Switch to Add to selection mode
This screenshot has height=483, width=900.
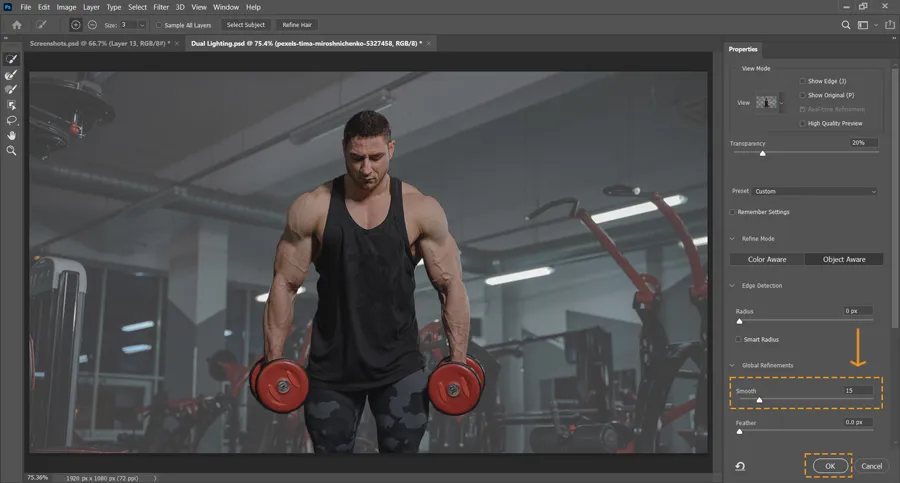pyautogui.click(x=76, y=24)
